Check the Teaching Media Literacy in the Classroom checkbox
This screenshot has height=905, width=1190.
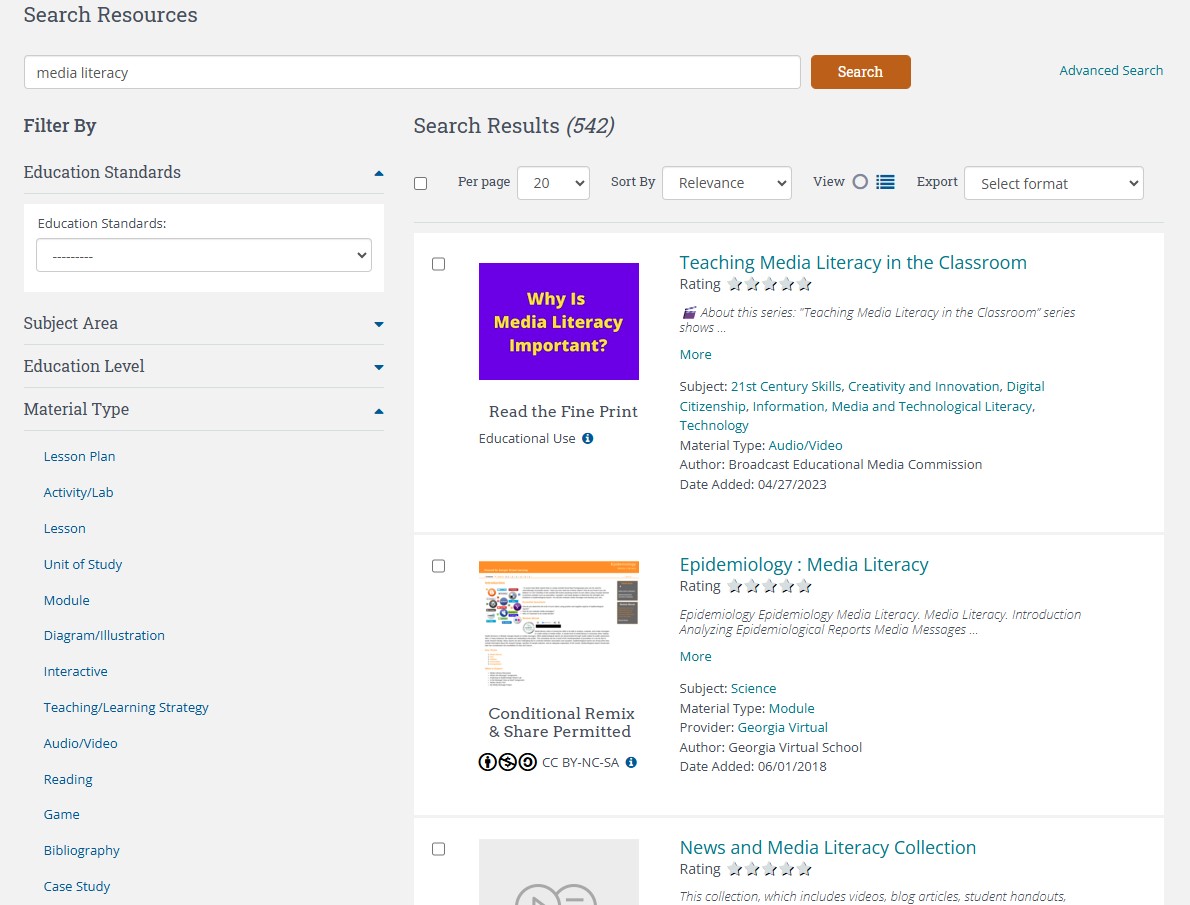click(x=439, y=264)
